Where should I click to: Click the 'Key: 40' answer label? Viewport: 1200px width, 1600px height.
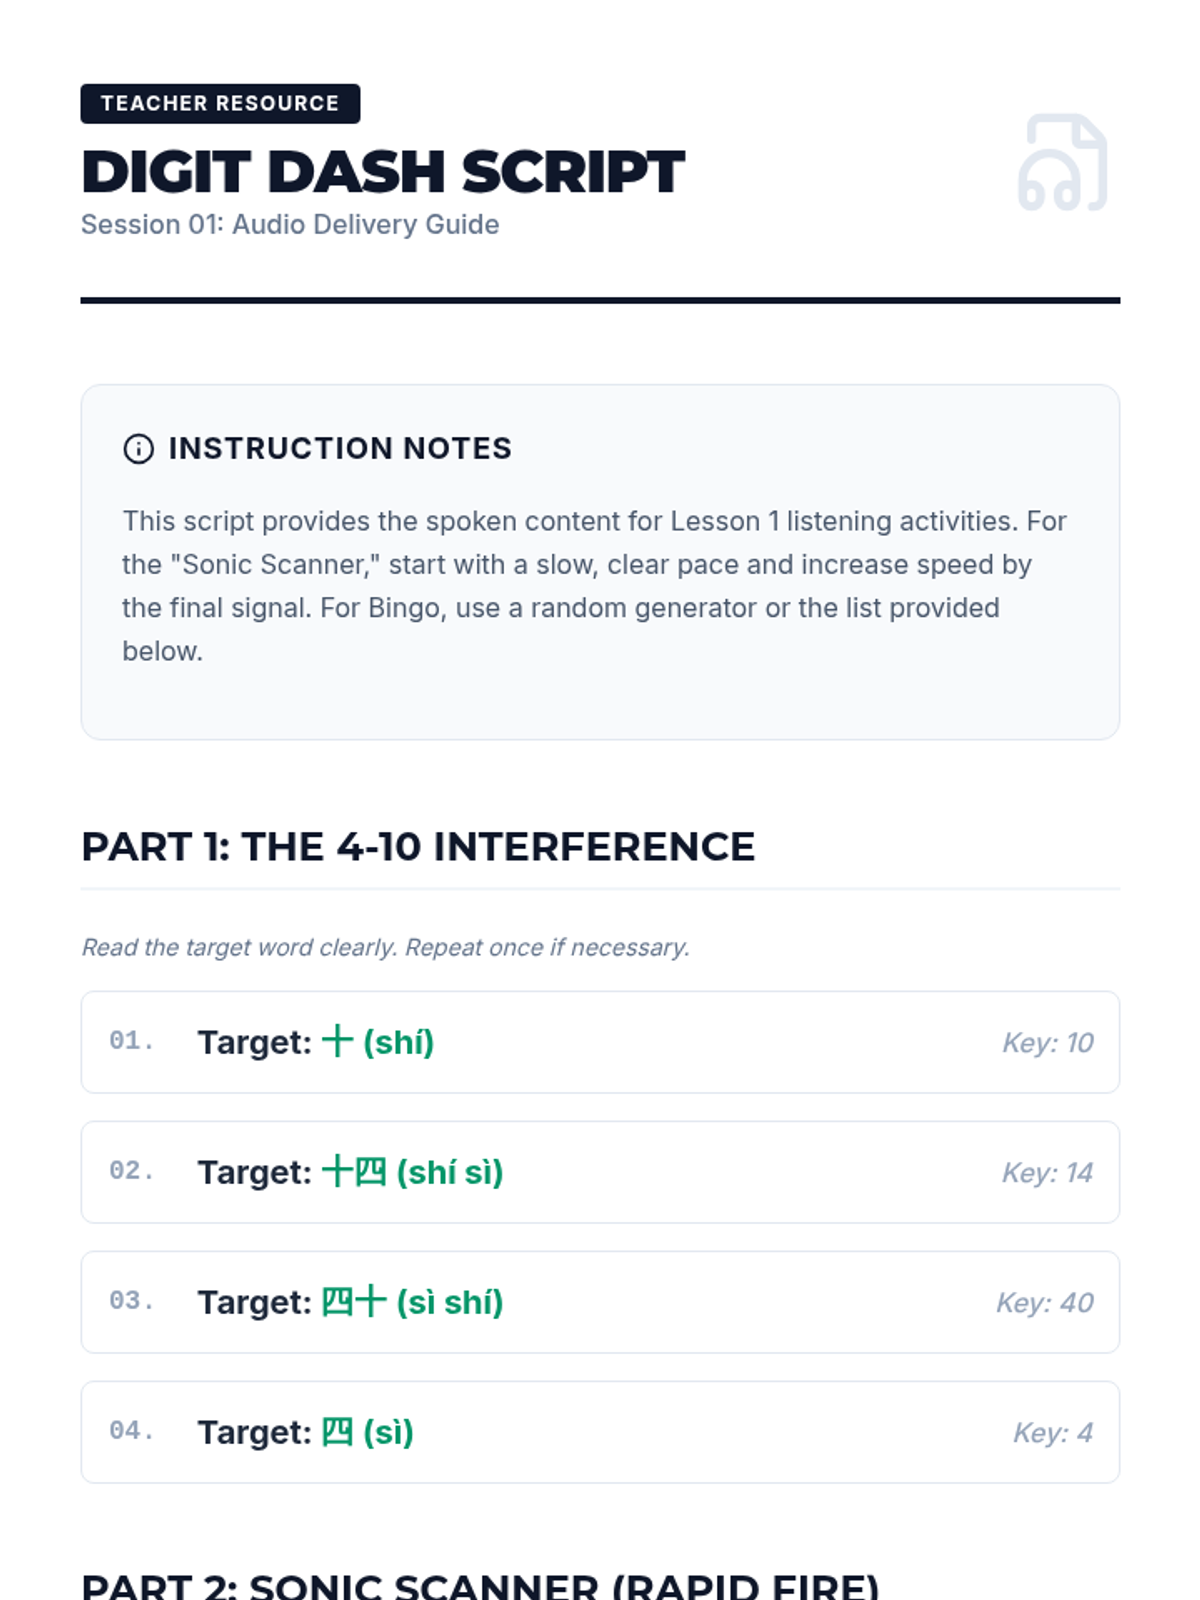point(1045,1302)
